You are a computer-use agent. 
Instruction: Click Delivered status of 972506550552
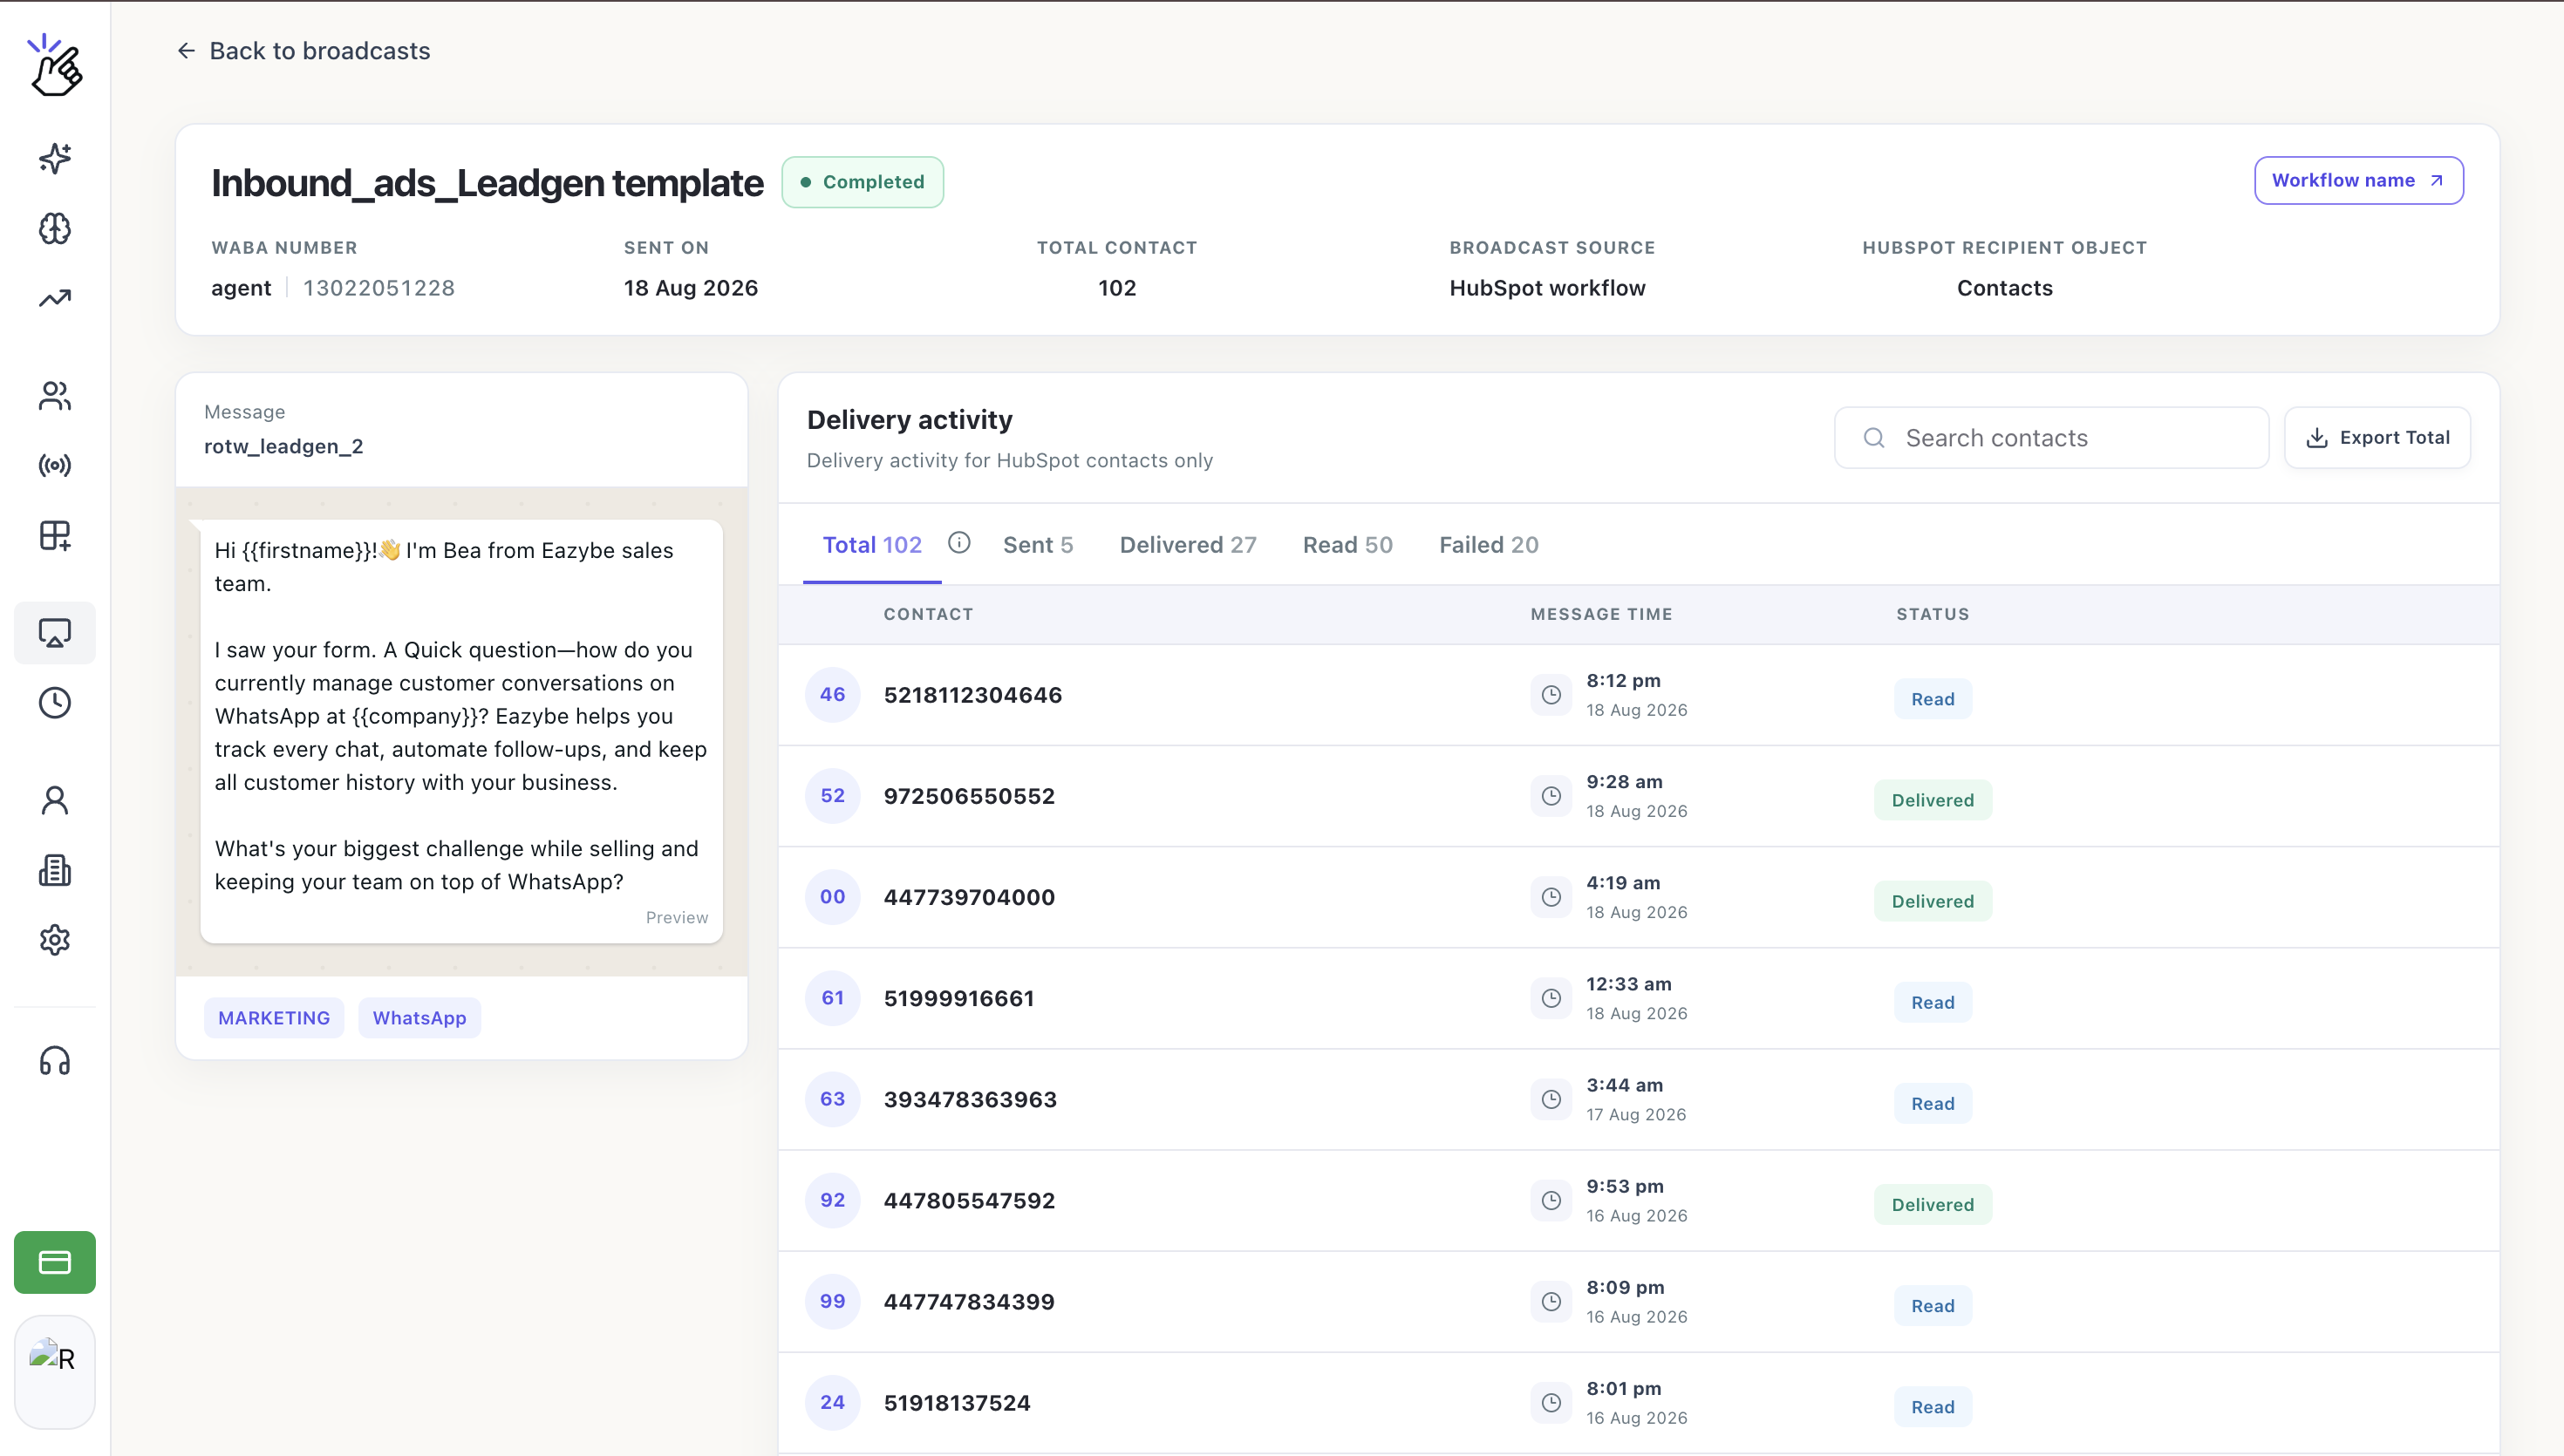coord(1932,800)
